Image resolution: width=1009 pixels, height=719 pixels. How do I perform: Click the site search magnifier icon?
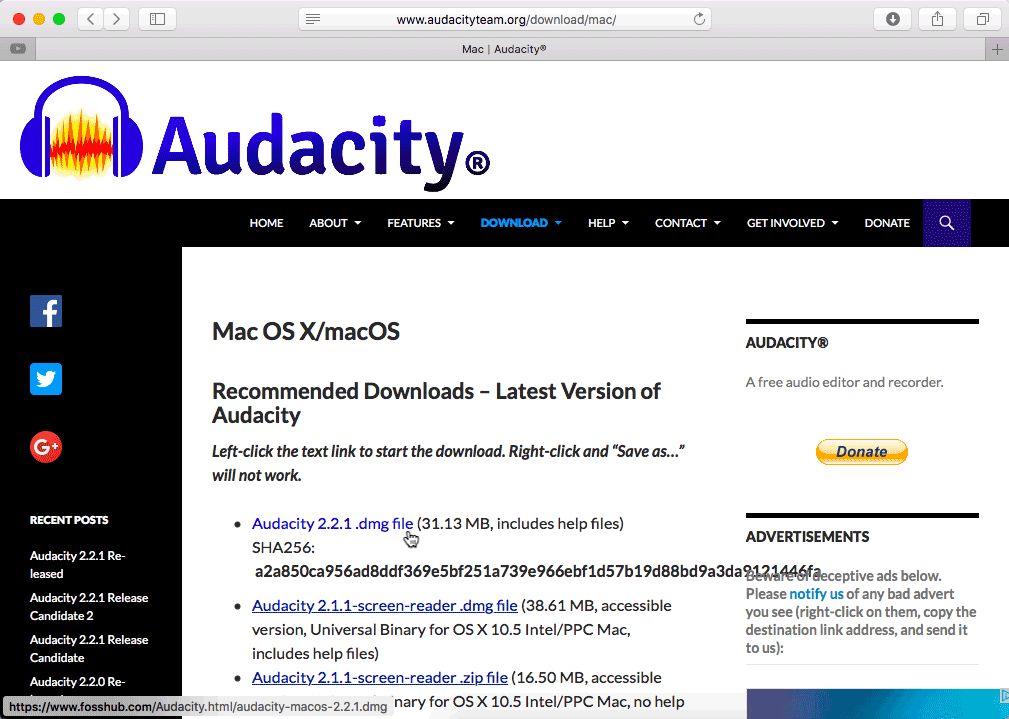coord(947,223)
